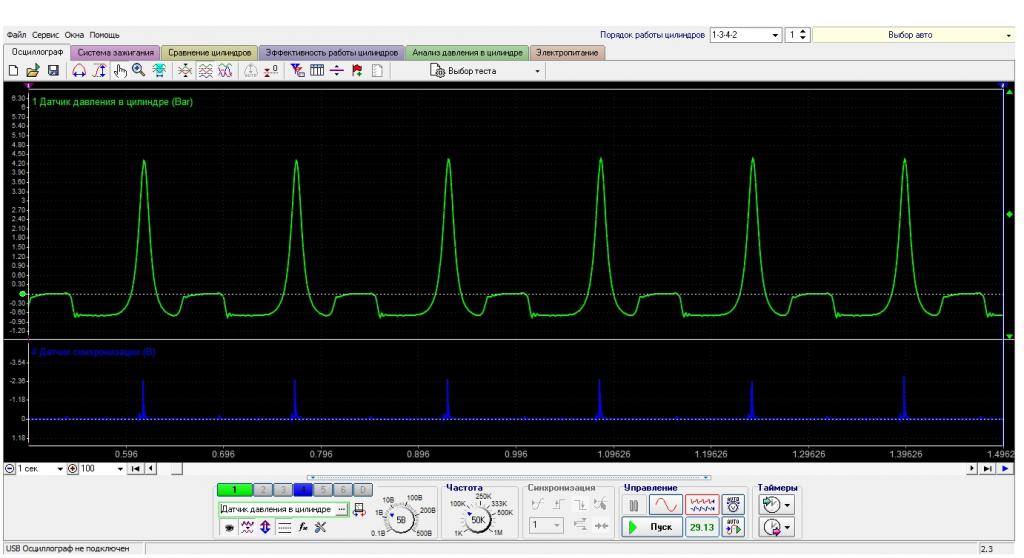
Task: Toggle the D digital channel button
Action: (364, 489)
